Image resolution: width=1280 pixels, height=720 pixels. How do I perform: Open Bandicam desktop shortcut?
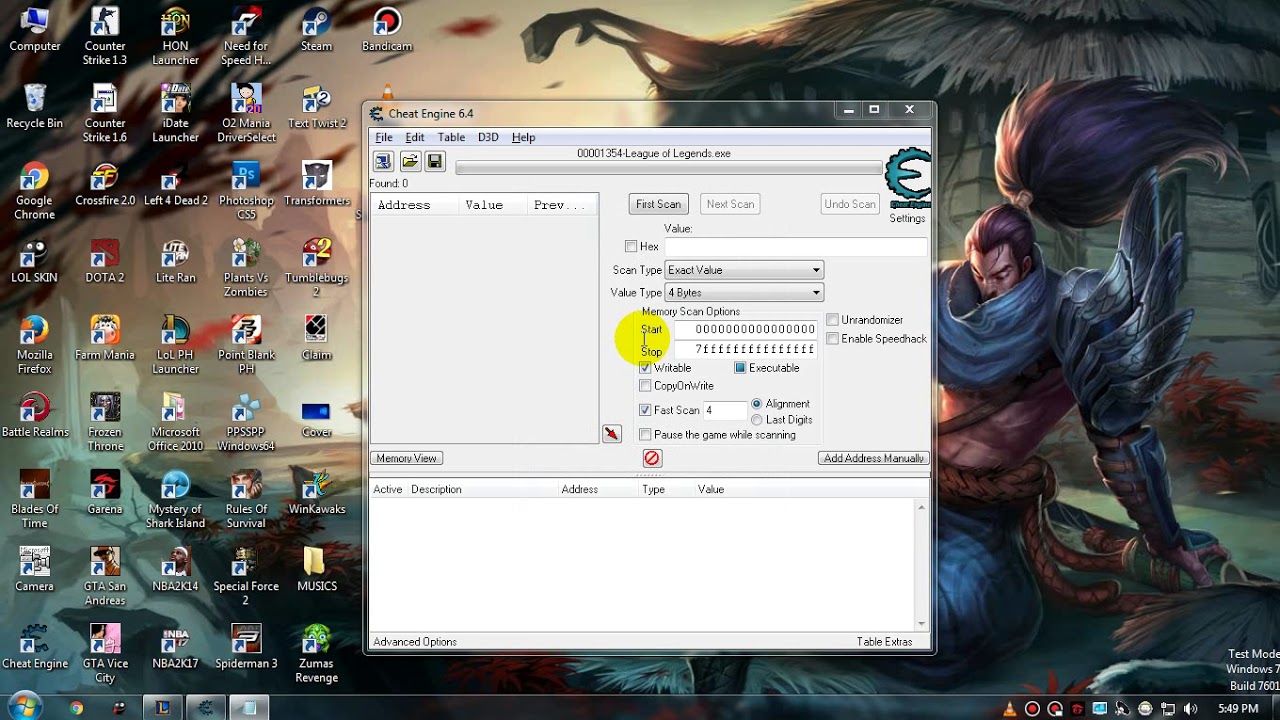(x=387, y=29)
